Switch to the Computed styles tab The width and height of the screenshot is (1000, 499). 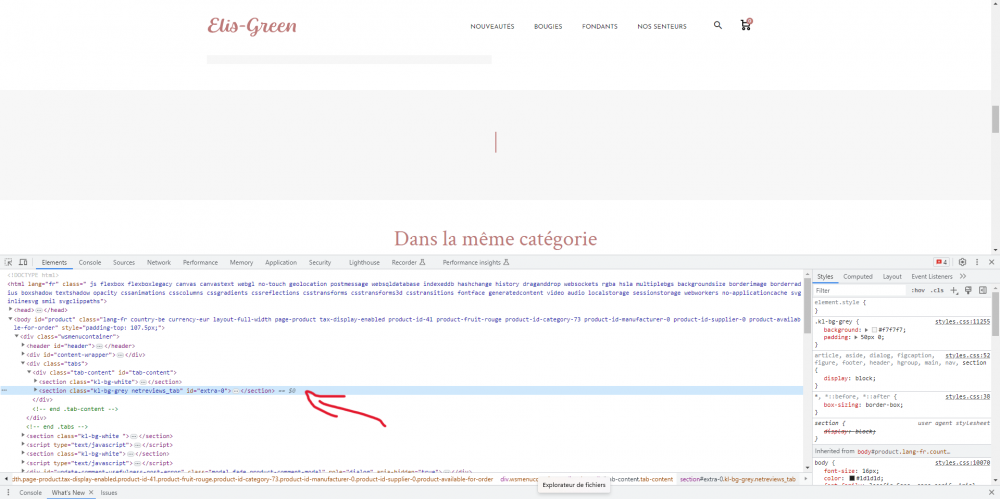click(x=858, y=276)
